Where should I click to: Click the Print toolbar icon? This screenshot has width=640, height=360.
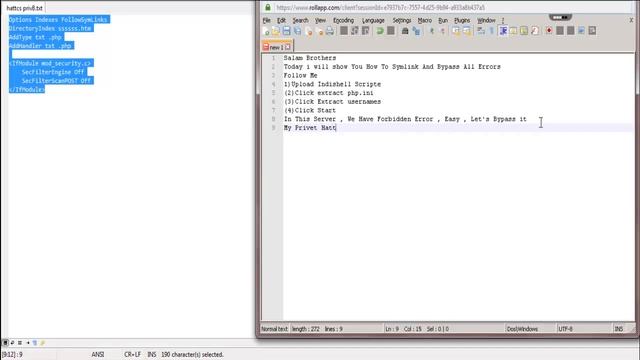tap(330, 31)
